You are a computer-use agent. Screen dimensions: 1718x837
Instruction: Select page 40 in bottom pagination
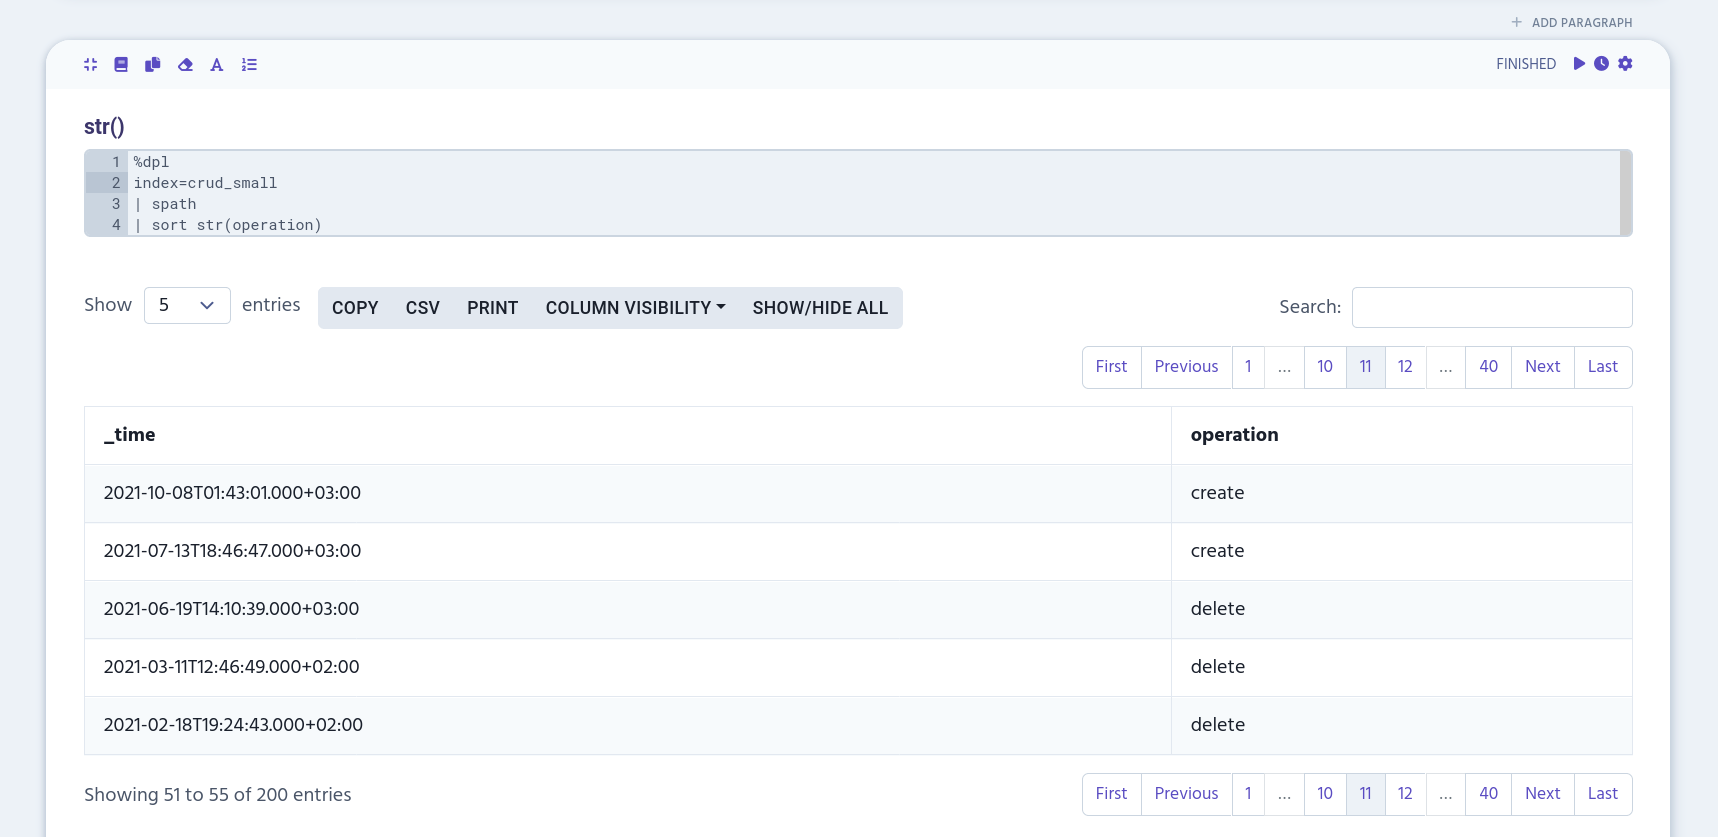1488,794
